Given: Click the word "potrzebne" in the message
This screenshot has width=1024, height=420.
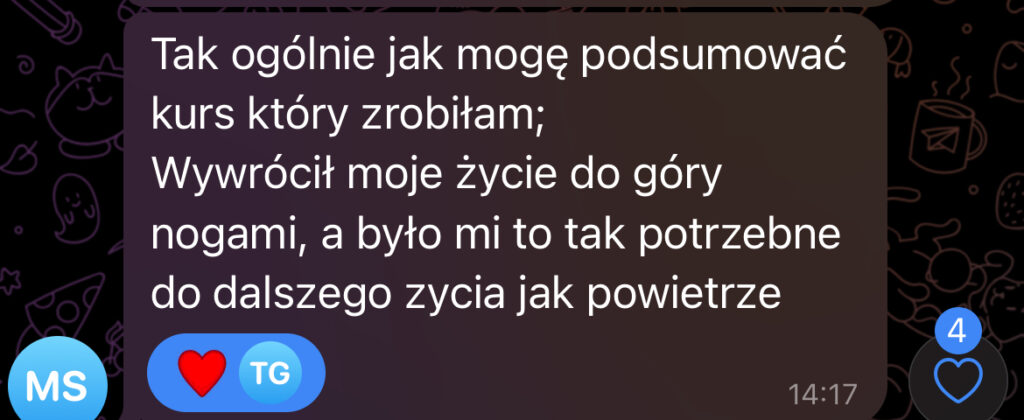Looking at the screenshot, I should click(738, 236).
